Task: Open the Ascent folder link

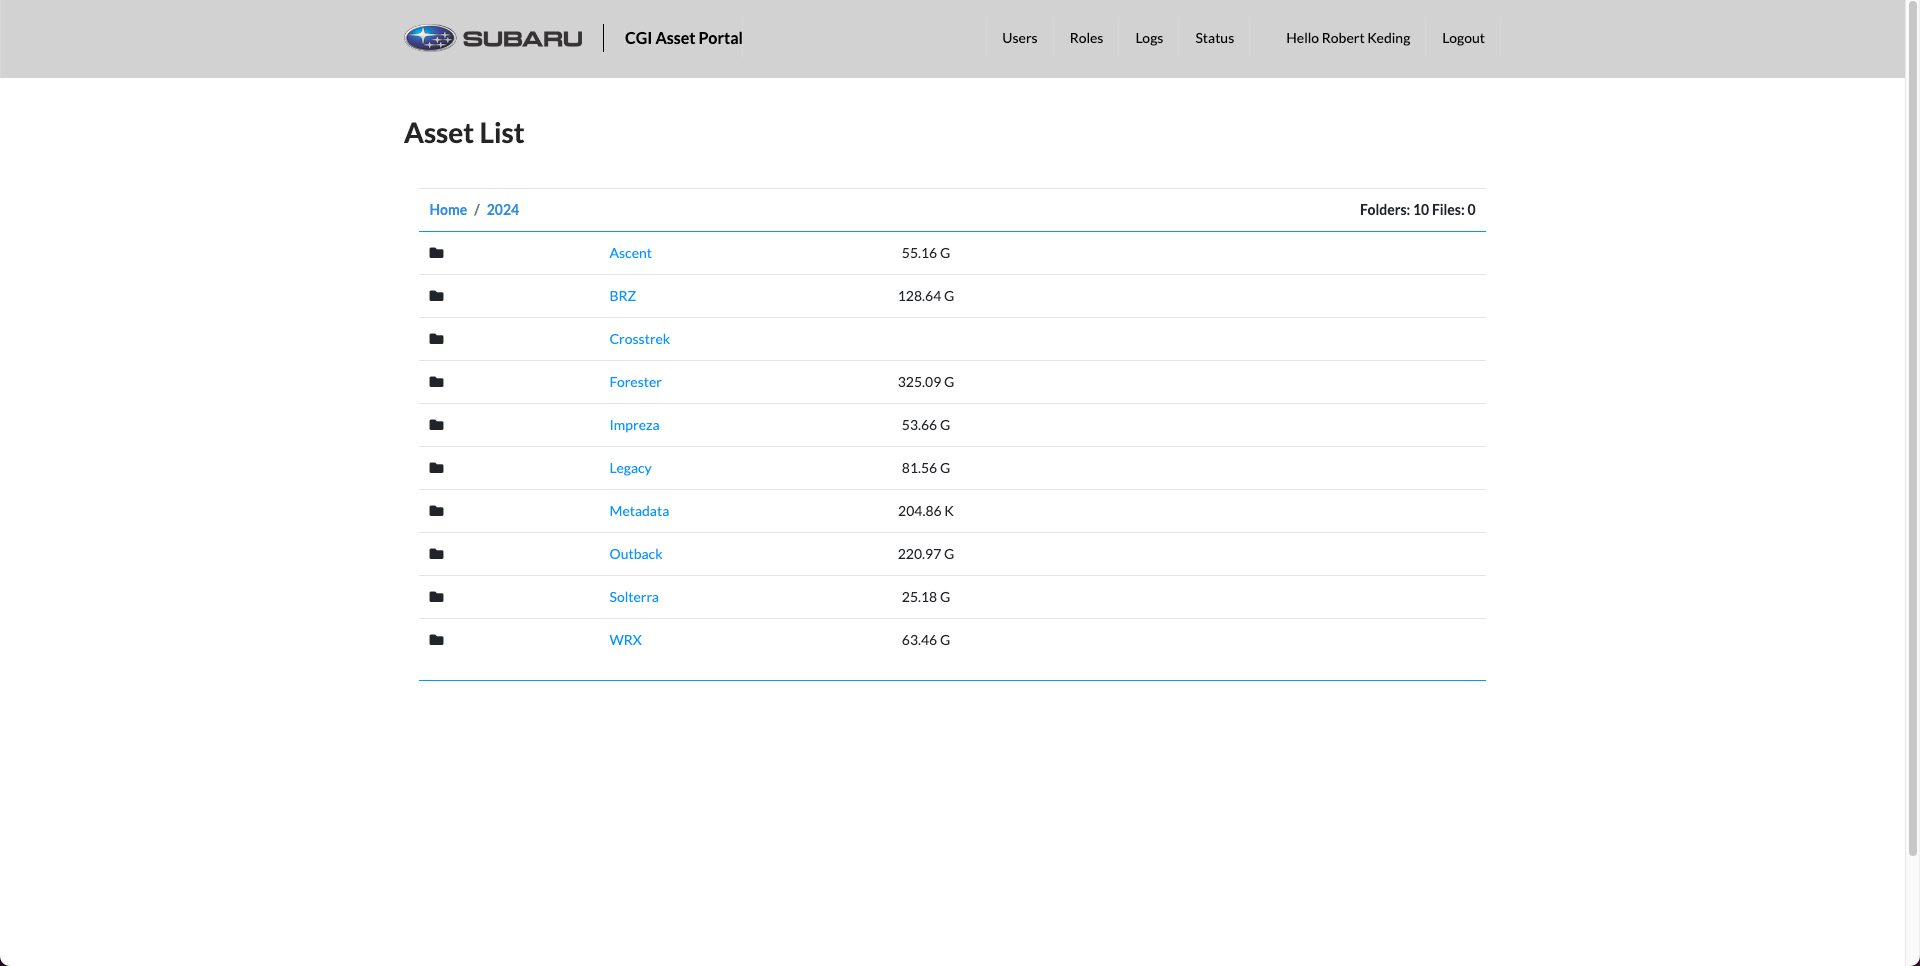Action: pyautogui.click(x=630, y=253)
